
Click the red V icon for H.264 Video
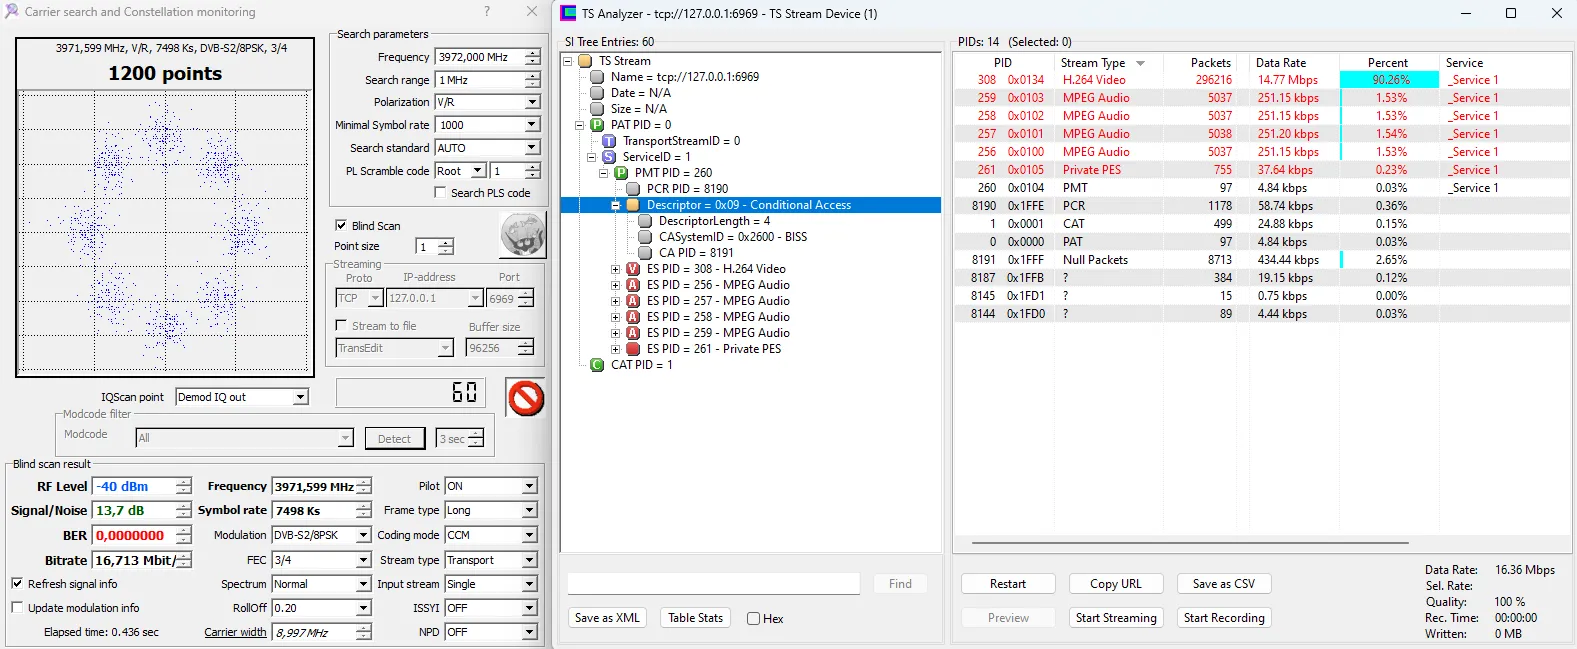point(633,269)
